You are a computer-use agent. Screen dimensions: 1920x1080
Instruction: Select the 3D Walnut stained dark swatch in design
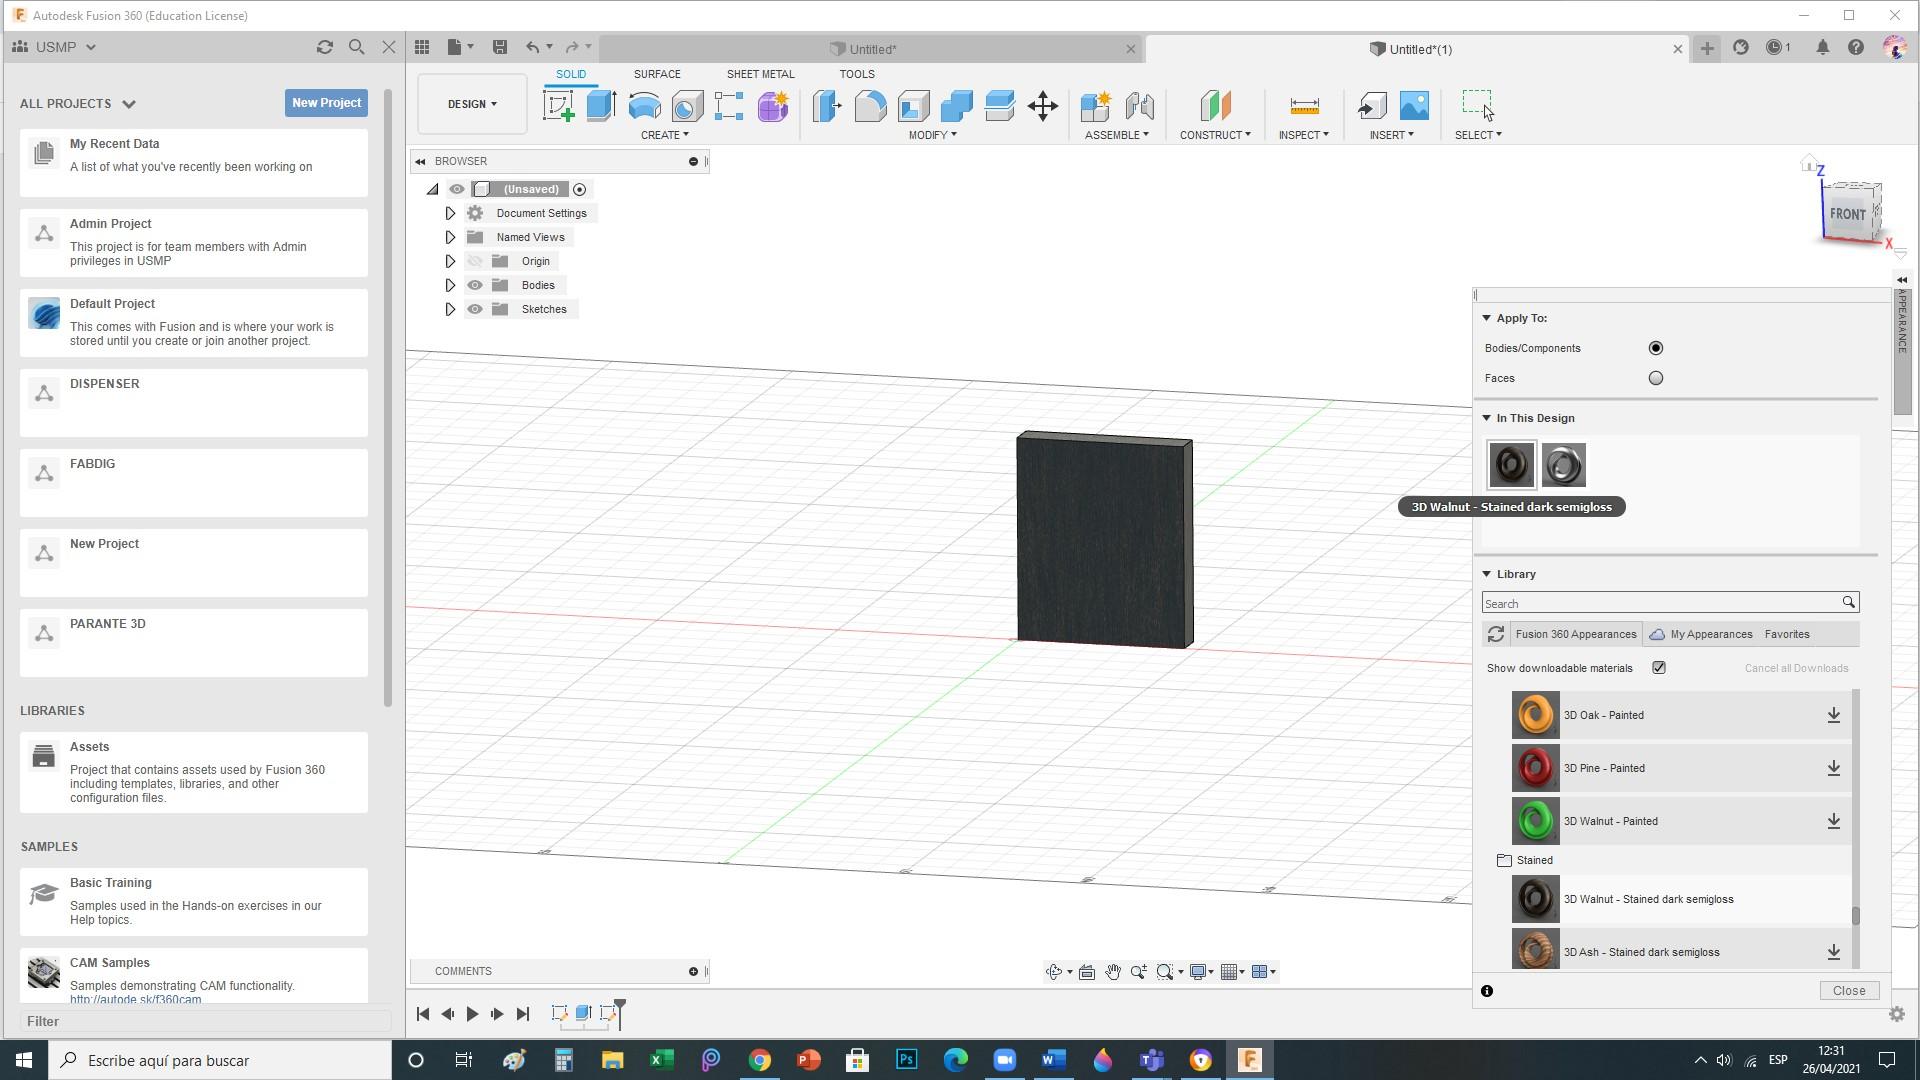[1511, 465]
